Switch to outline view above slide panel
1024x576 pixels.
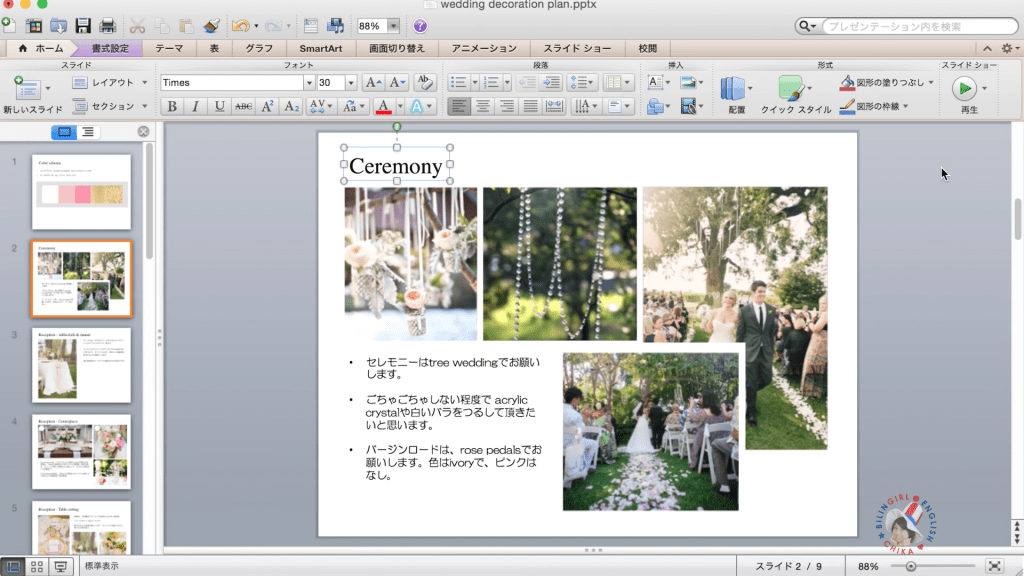[86, 130]
